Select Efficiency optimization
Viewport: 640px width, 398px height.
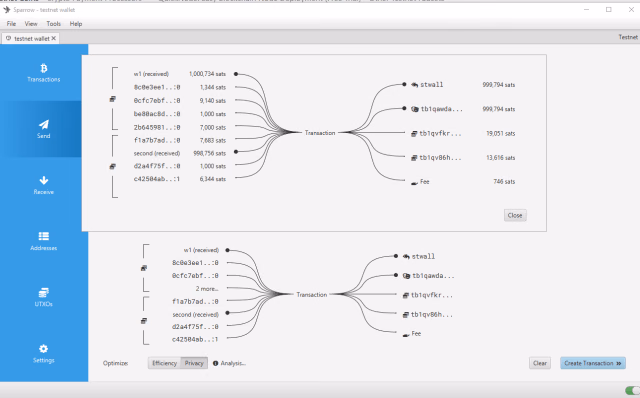164,363
